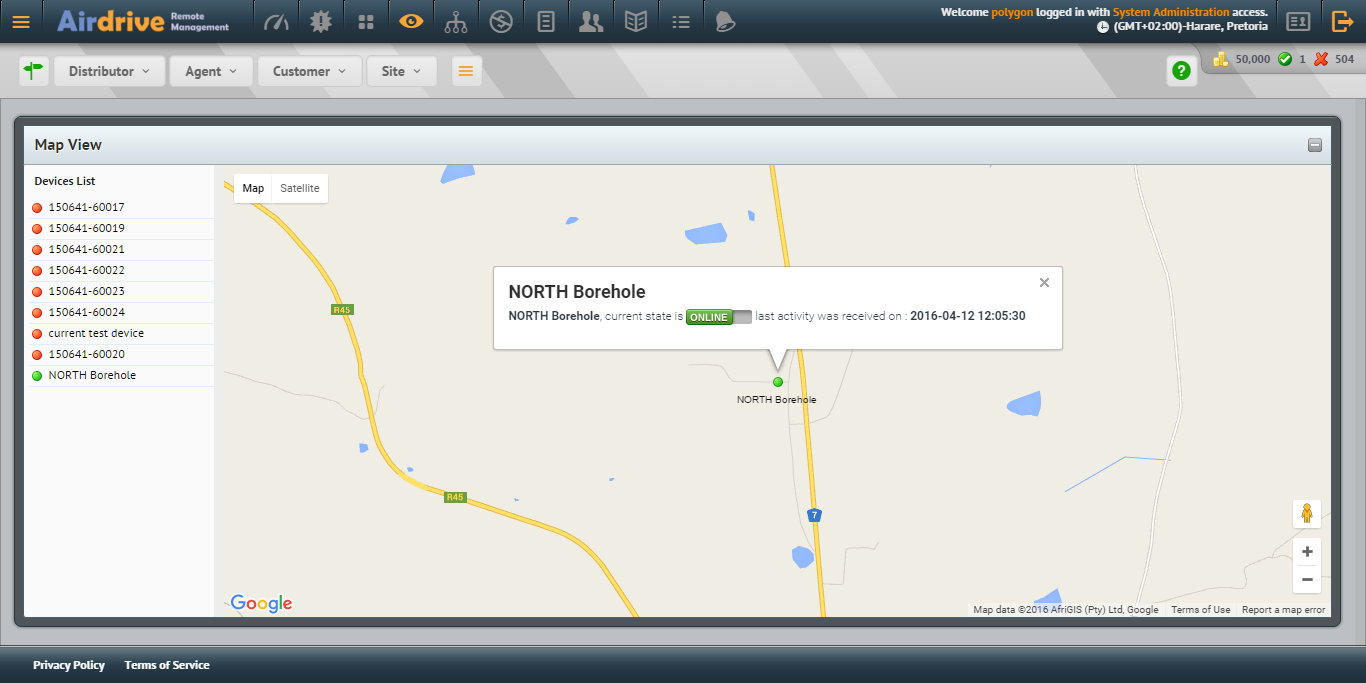The width and height of the screenshot is (1366, 683).
Task: Switch to Satellite view type
Action: pos(300,188)
